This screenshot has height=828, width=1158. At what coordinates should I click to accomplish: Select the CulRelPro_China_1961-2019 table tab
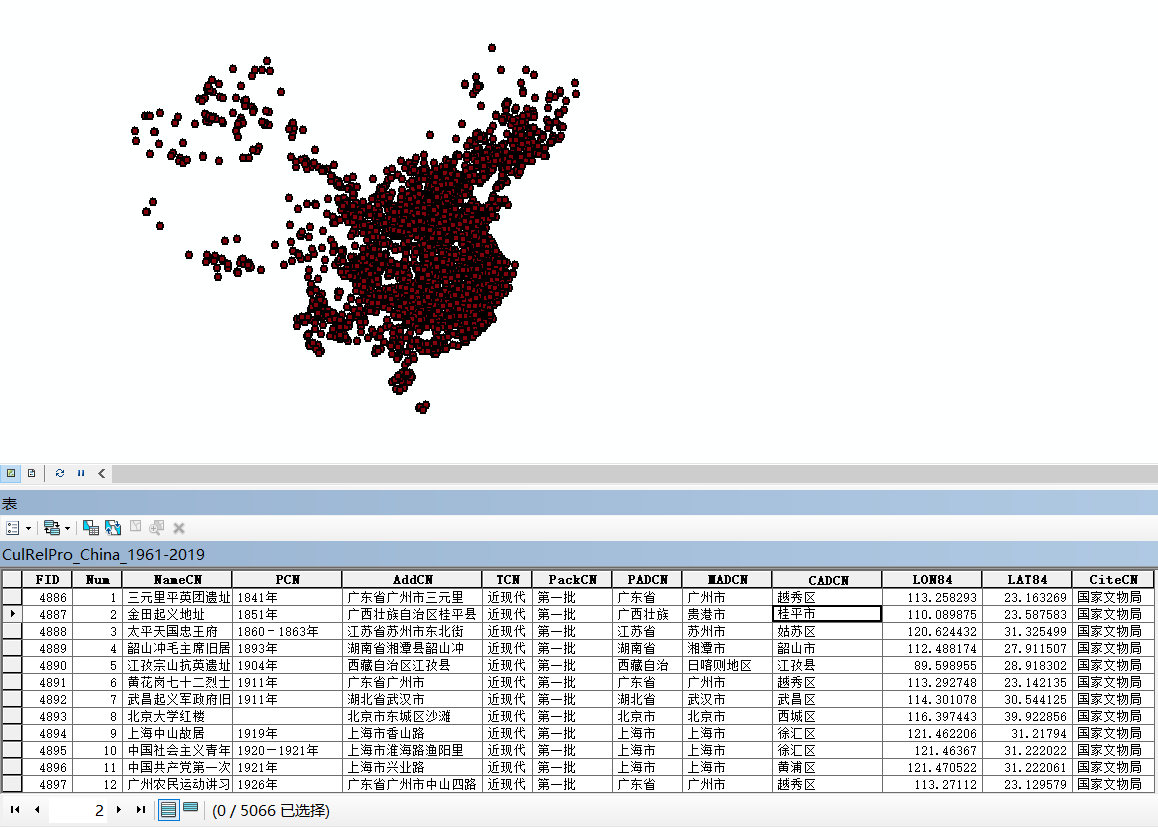(103, 555)
